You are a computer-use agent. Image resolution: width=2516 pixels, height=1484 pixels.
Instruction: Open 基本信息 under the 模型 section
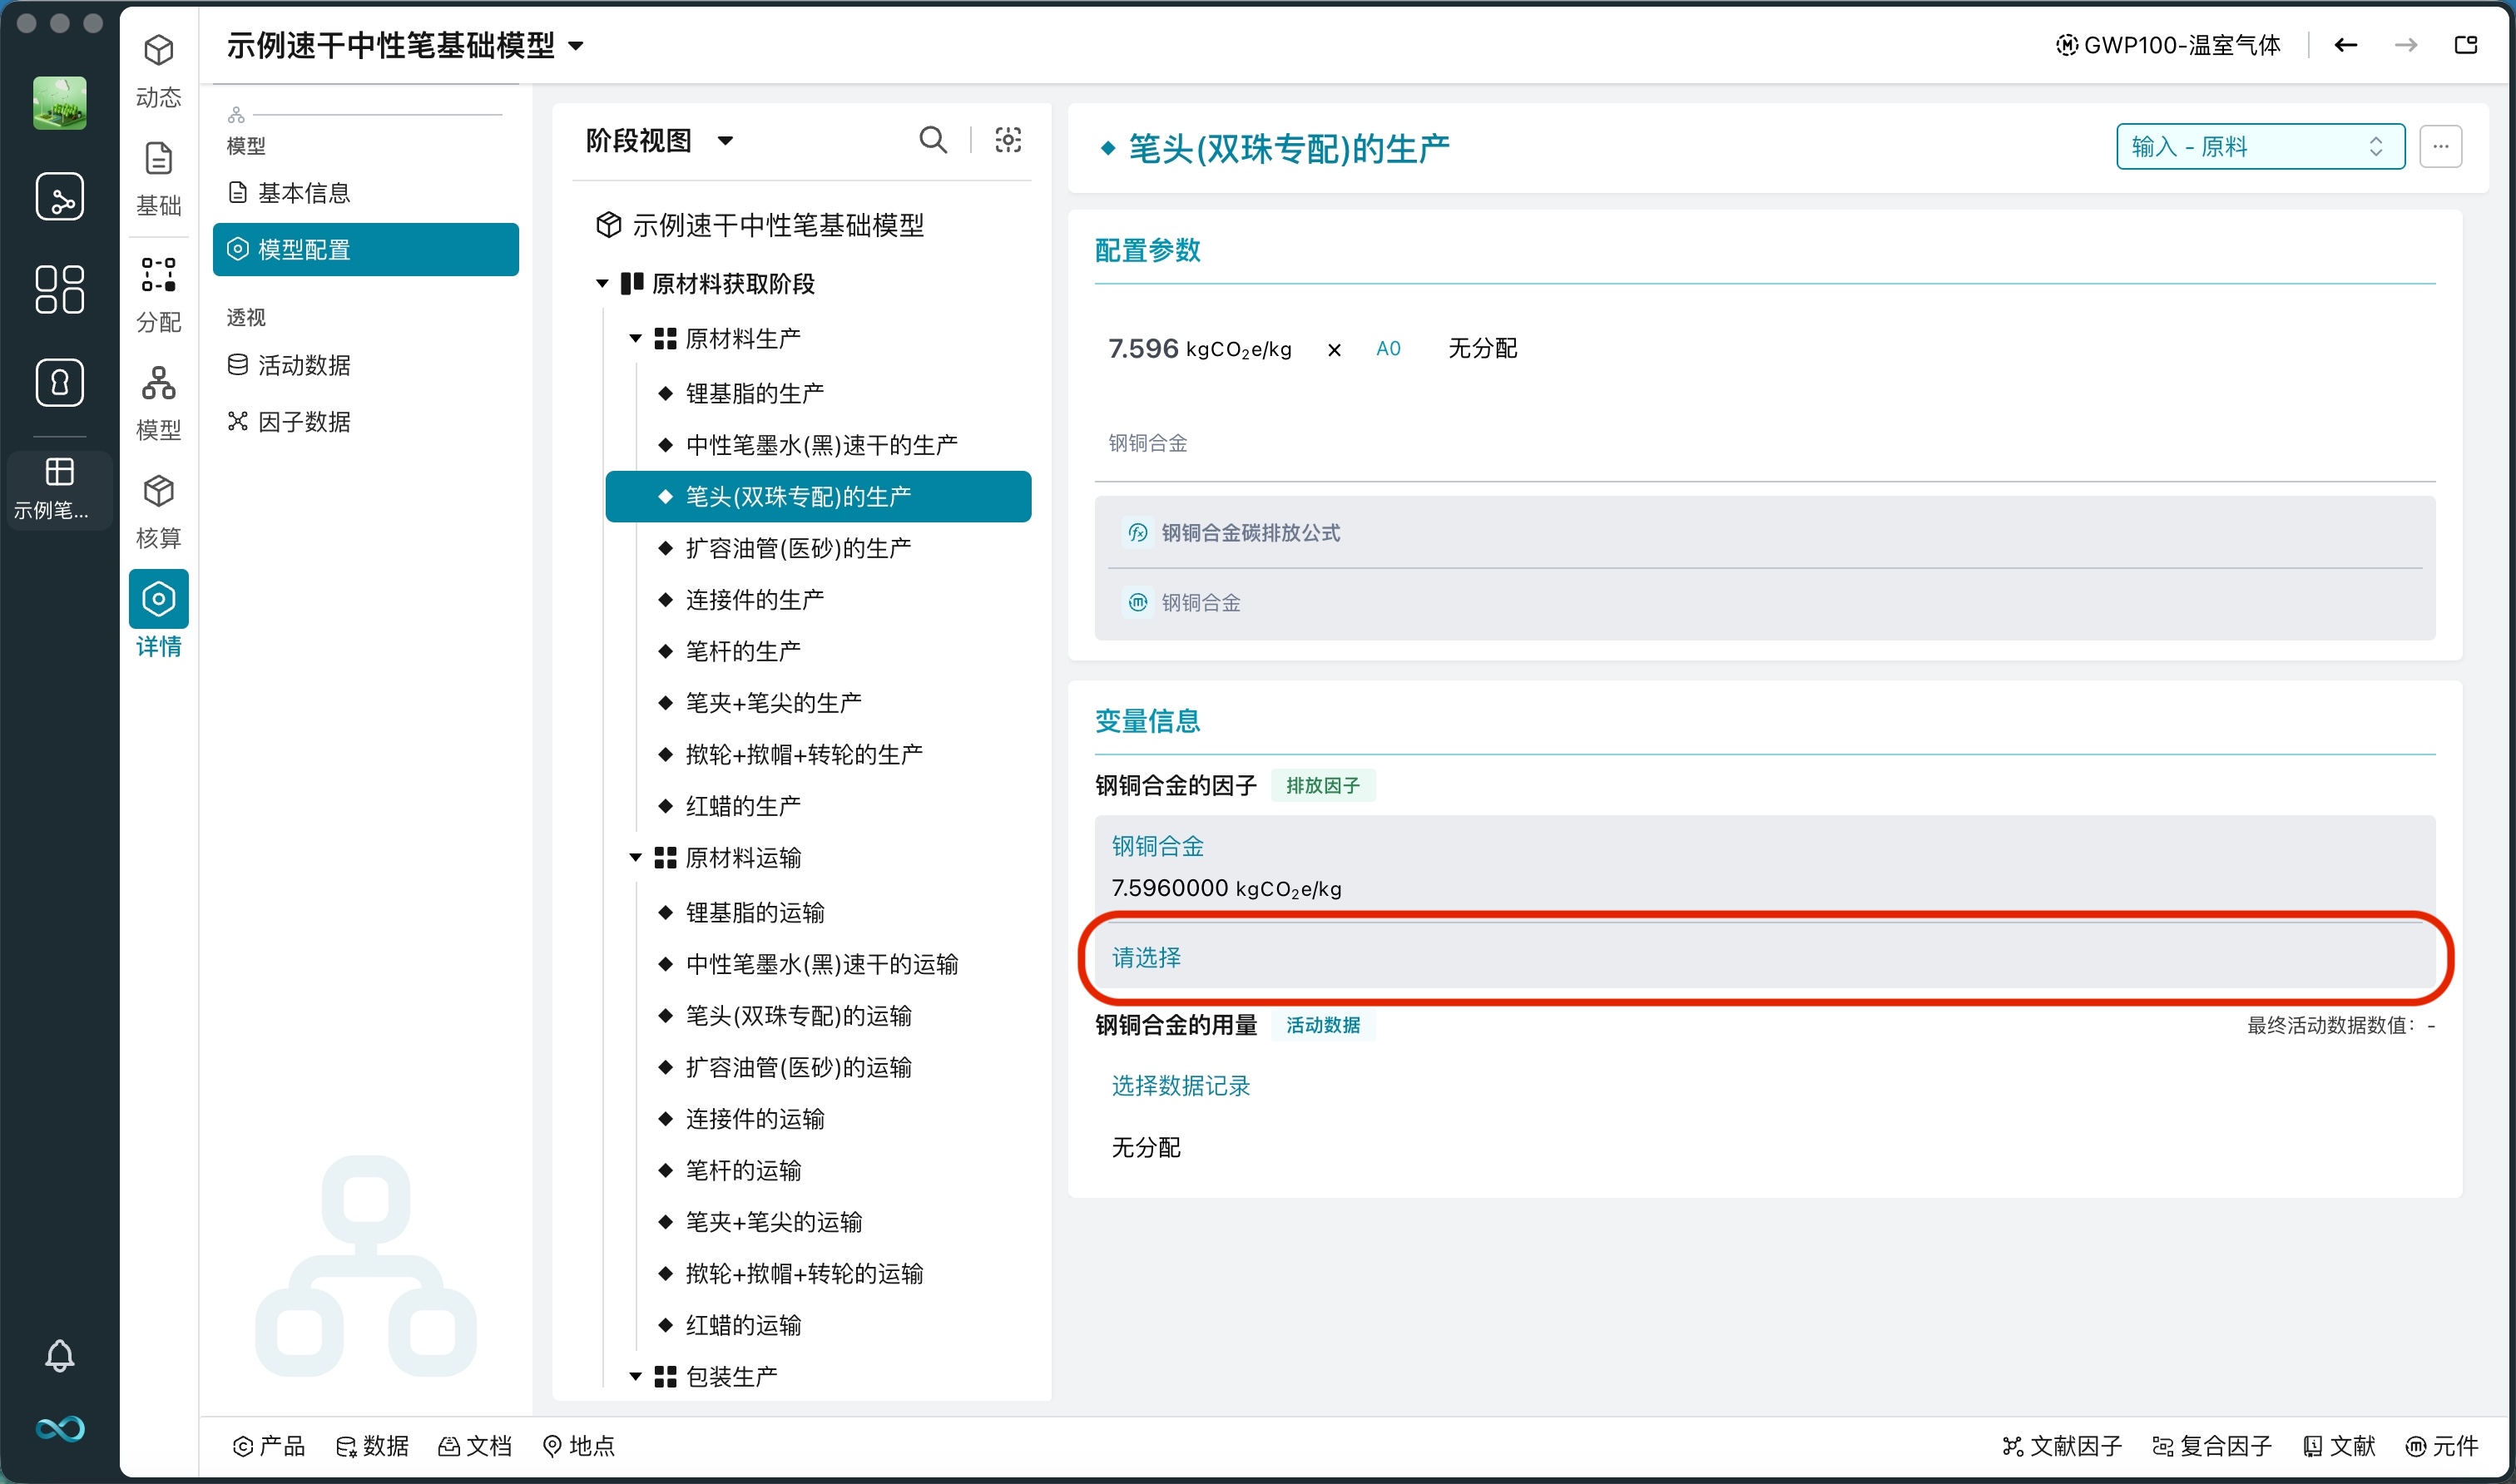303,193
